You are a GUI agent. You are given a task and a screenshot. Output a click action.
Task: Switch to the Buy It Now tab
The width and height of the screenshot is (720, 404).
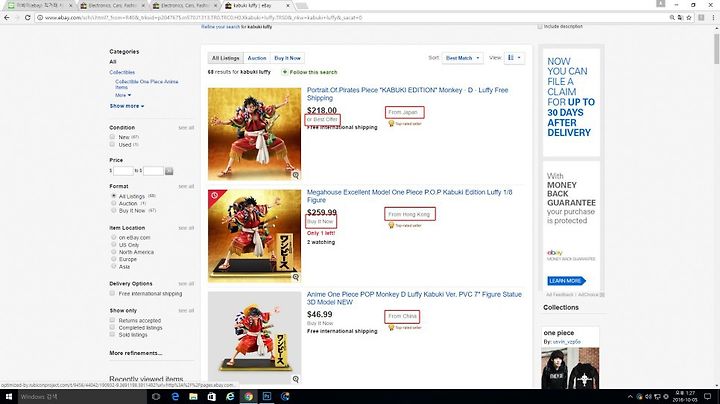pyautogui.click(x=287, y=58)
